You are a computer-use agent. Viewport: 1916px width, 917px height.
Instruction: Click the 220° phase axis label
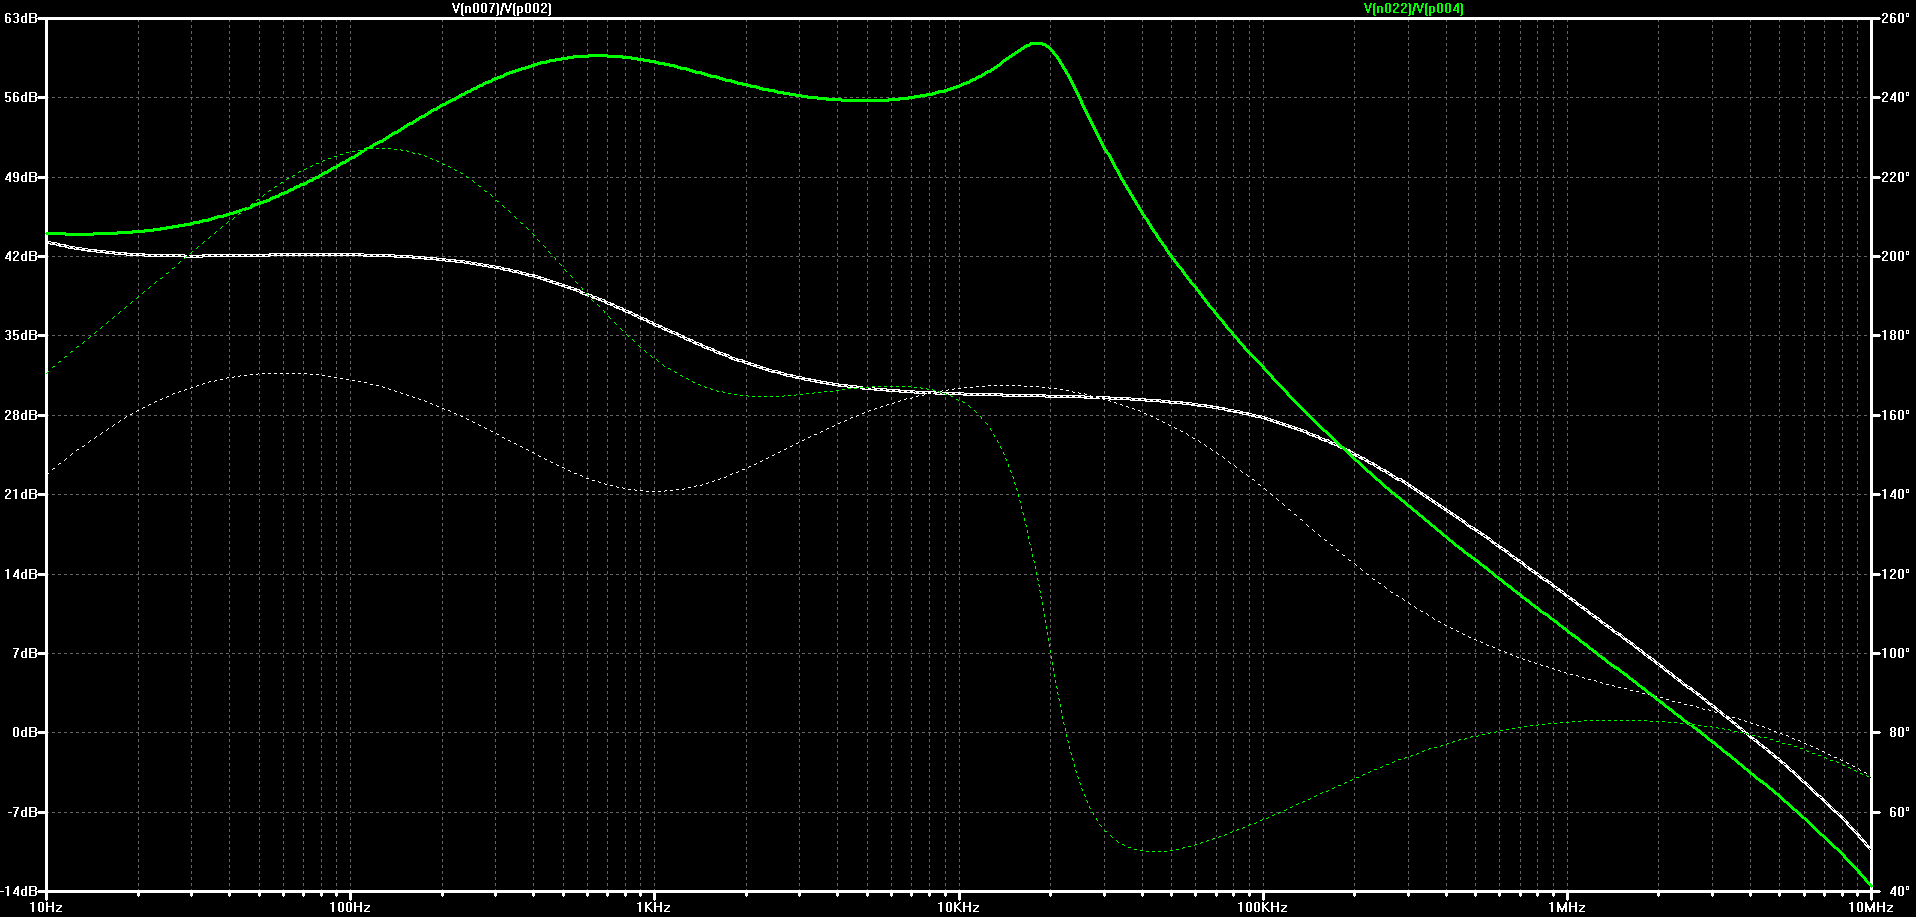1895,177
